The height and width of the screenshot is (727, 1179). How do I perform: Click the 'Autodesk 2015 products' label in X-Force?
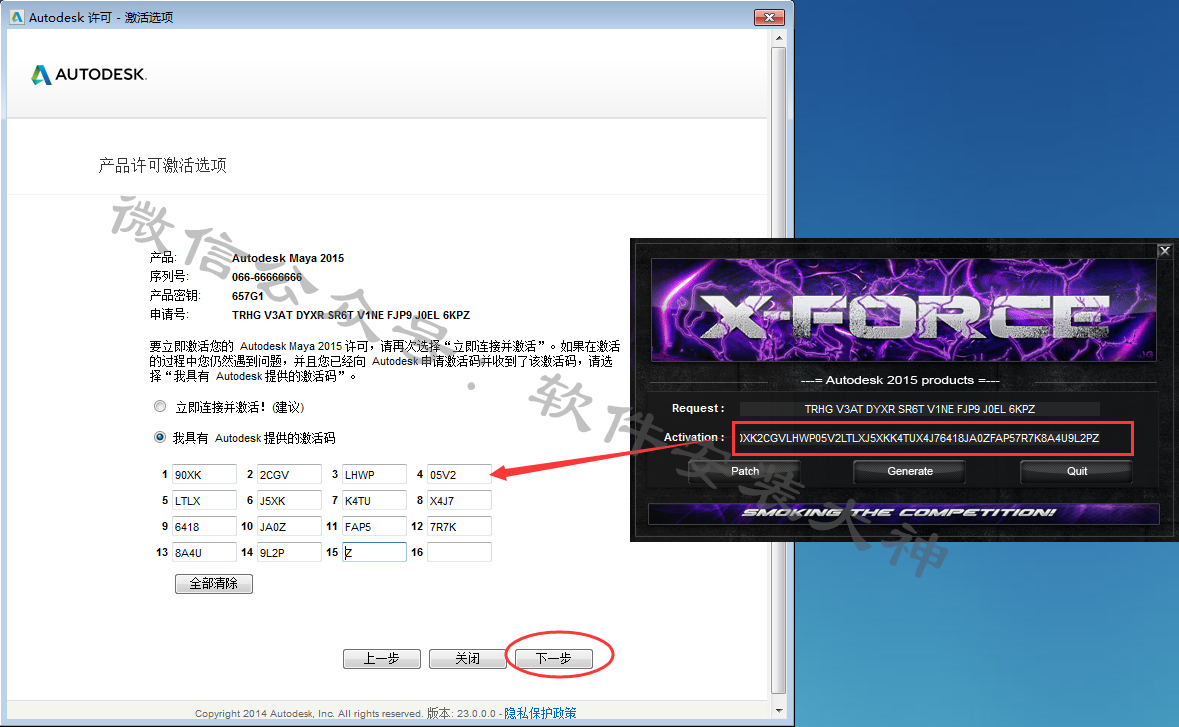coord(899,380)
